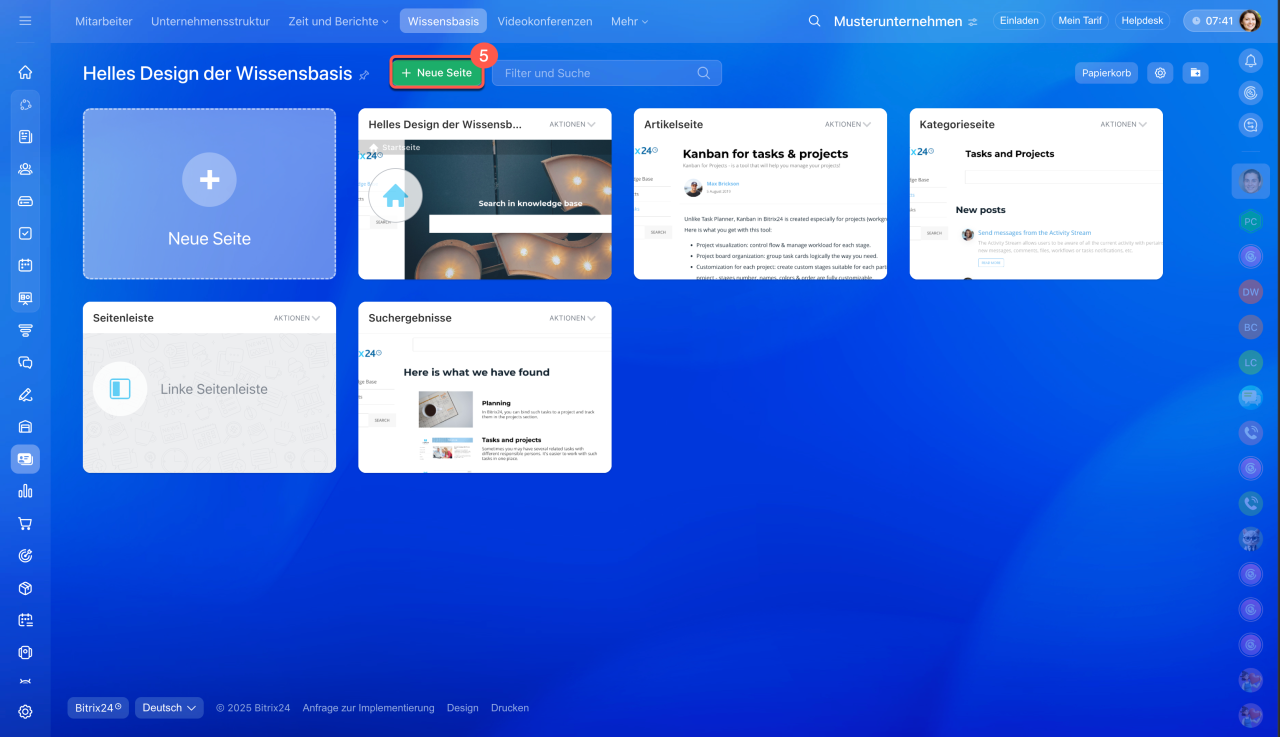
Task: Expand Aktionen menu on Artikelseite card
Action: click(847, 125)
